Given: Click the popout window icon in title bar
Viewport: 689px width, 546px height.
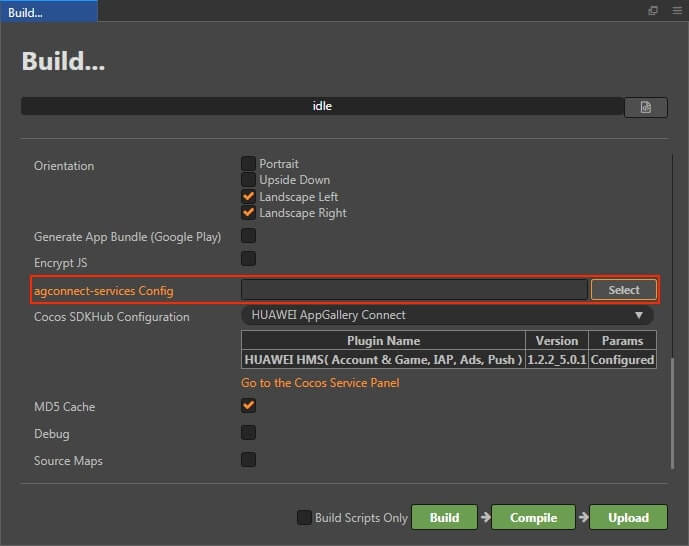Looking at the screenshot, I should (x=653, y=10).
